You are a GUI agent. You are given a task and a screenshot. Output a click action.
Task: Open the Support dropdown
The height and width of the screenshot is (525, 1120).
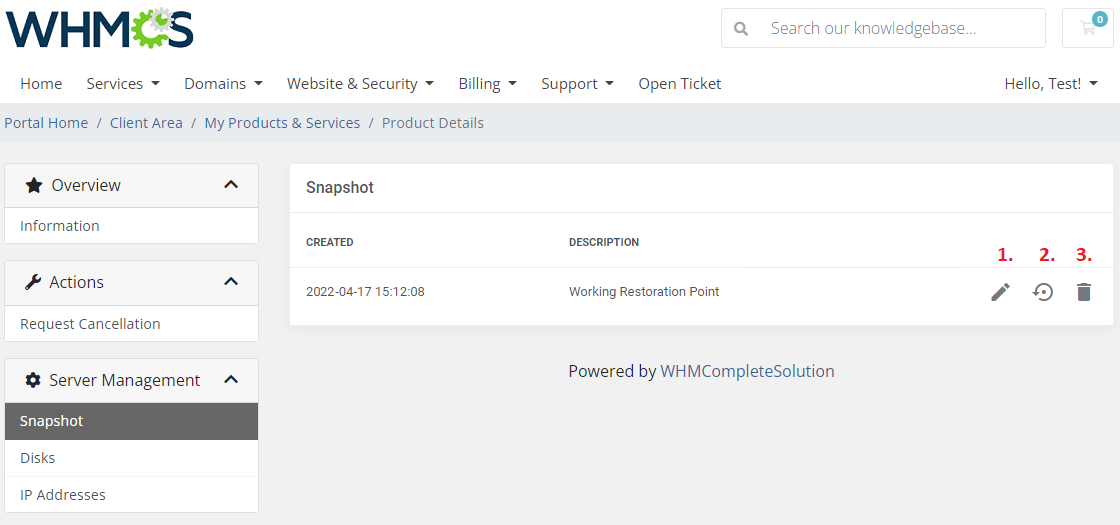pyautogui.click(x=577, y=84)
